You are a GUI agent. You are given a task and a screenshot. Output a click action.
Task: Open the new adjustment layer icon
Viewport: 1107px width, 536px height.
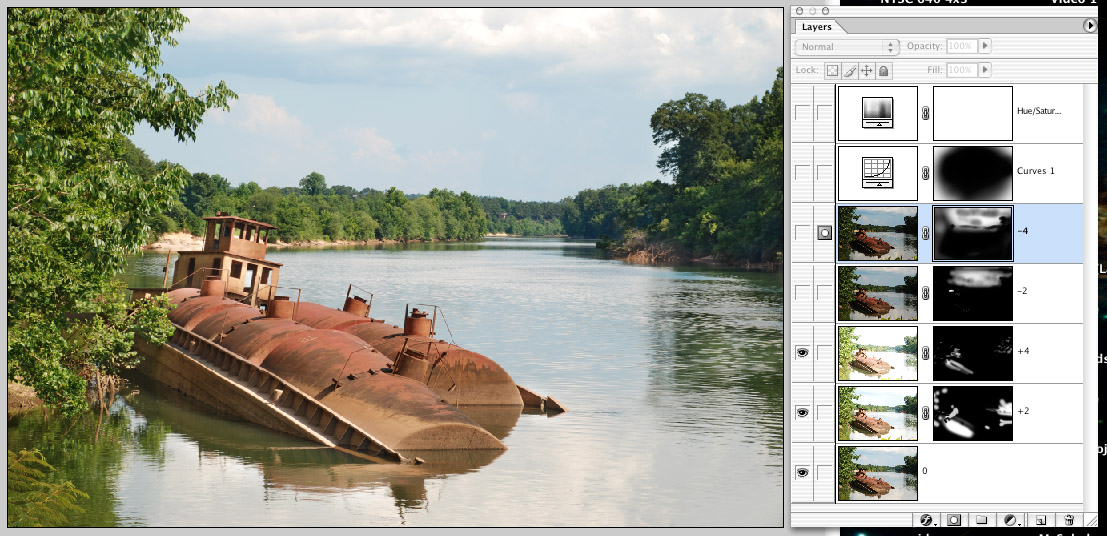[x=1011, y=520]
